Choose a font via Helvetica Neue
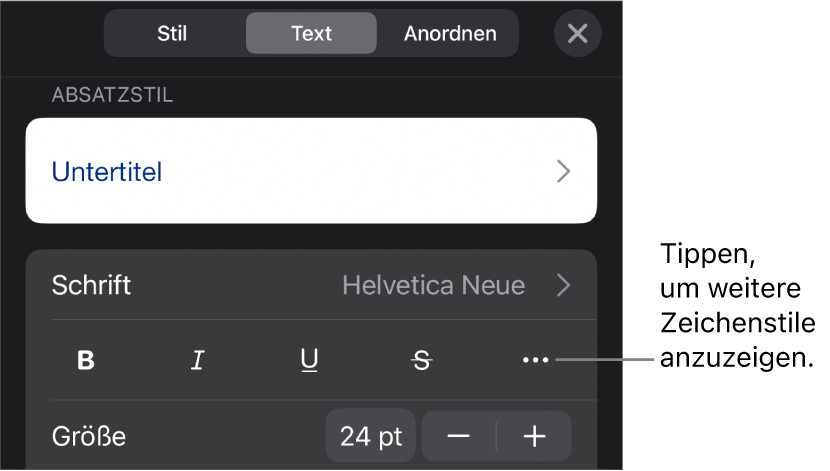830x471 pixels. [x=433, y=285]
